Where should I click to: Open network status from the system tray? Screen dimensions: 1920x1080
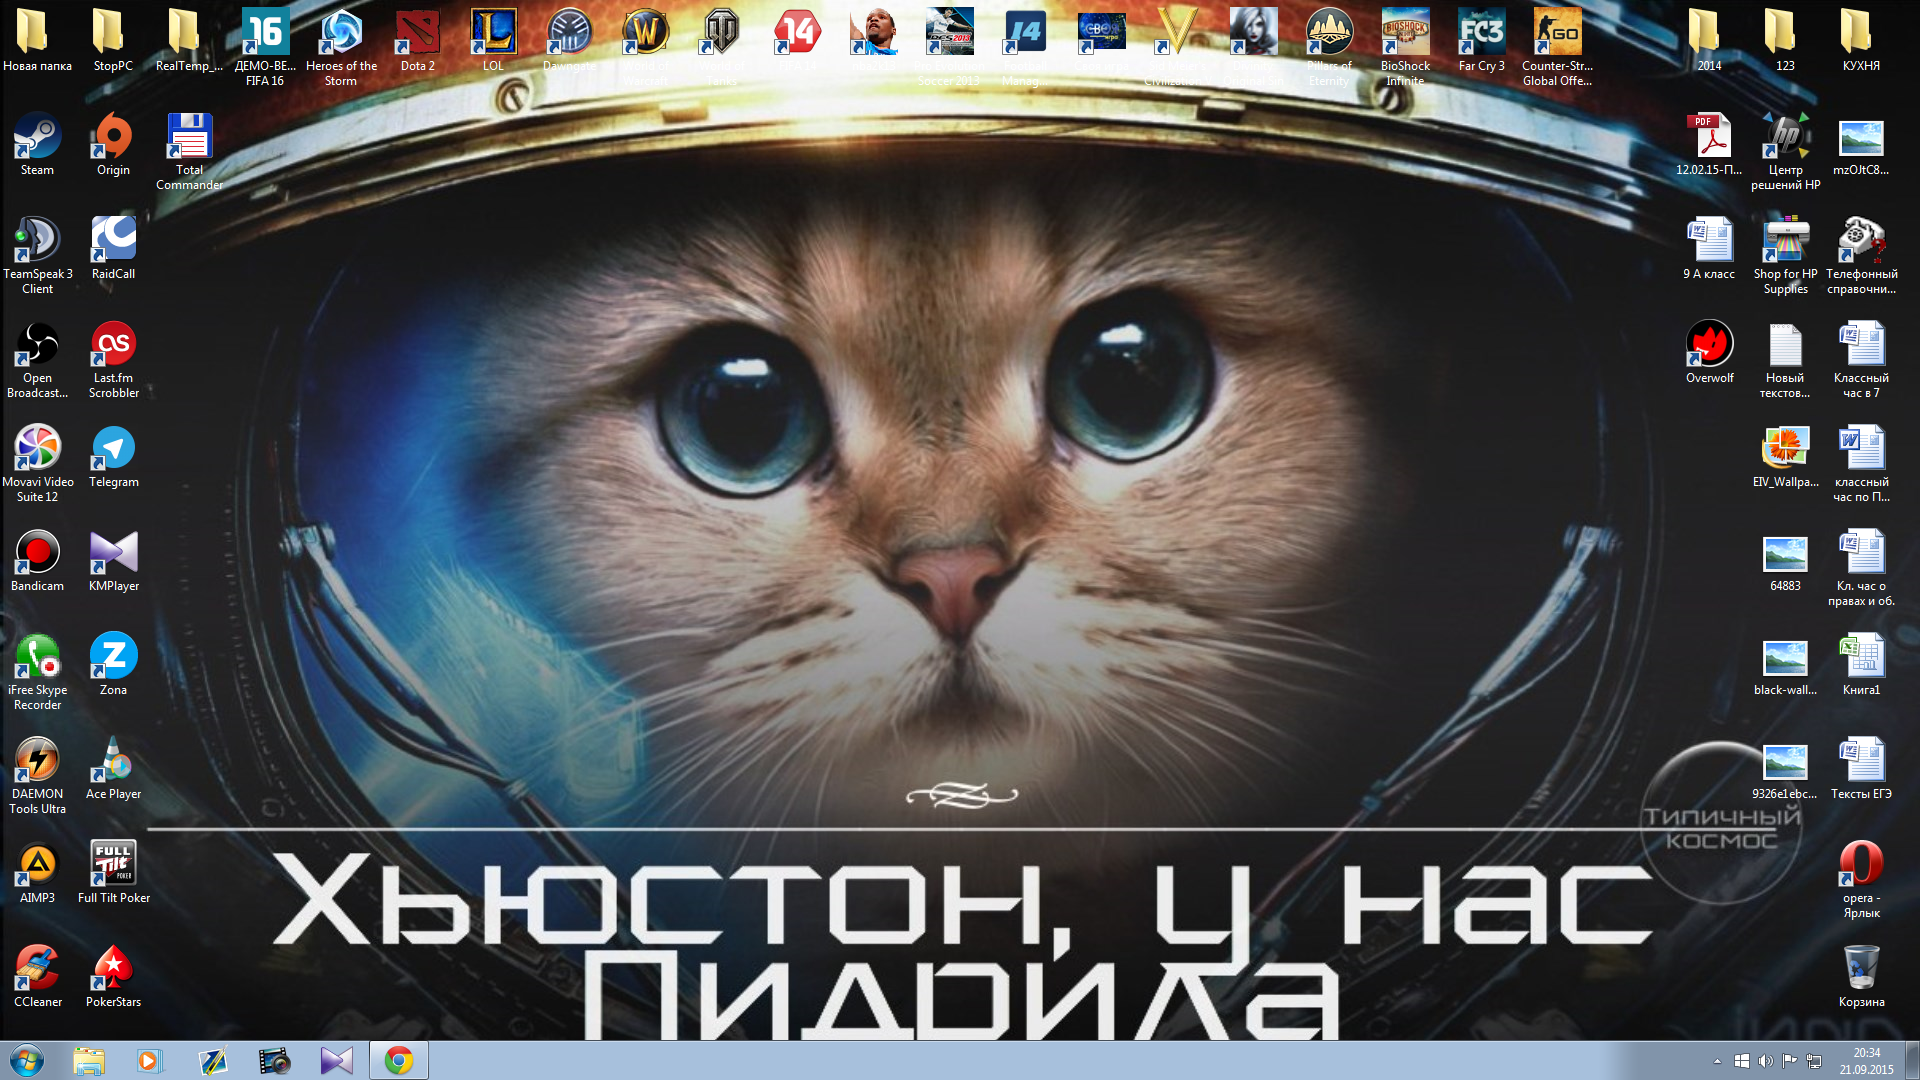(x=1815, y=1061)
